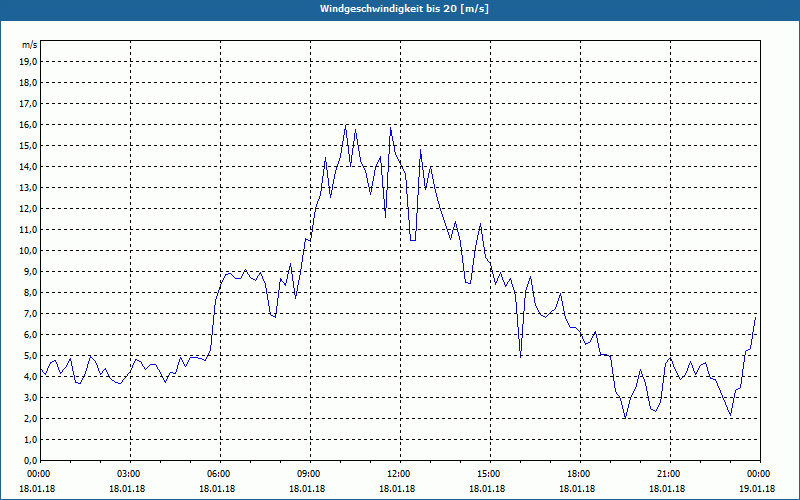Click the '19.01.18' date label
The image size is (800, 500).
click(x=757, y=489)
